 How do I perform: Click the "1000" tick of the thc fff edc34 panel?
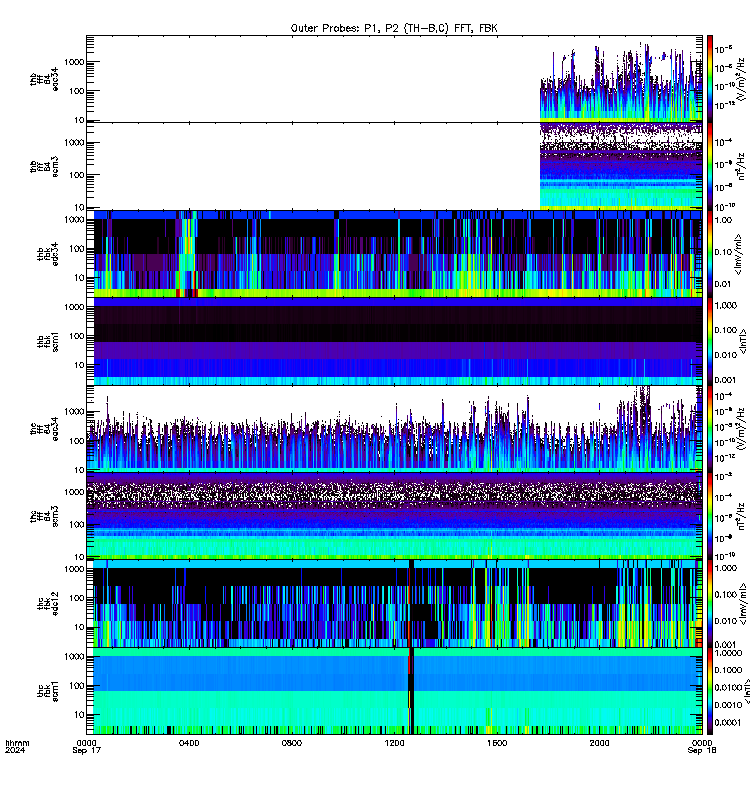coord(74,412)
